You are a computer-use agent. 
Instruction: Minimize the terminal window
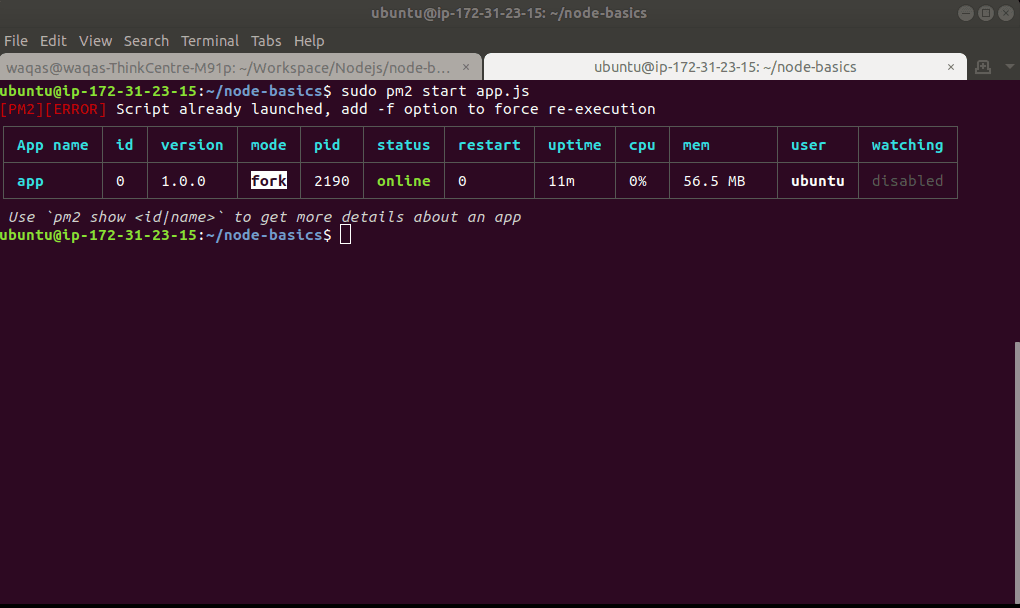click(x=965, y=13)
